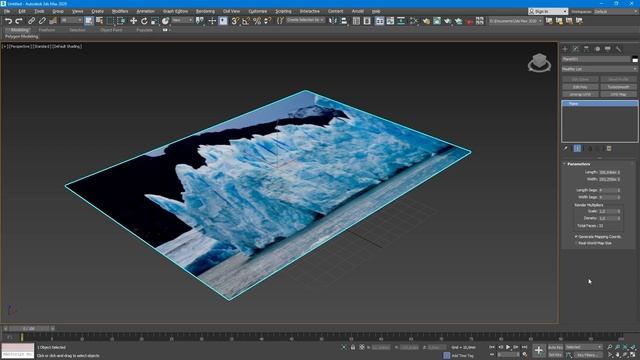Click Use Pivot Point Center icon
Screen dimensions: 640x360
click(x=200, y=21)
